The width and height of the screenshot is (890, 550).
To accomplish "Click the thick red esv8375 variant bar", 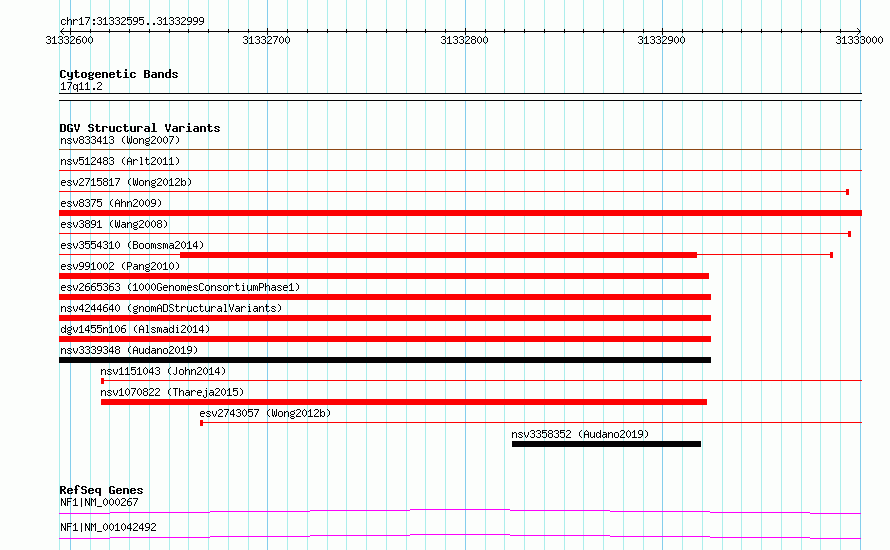I will click(460, 213).
